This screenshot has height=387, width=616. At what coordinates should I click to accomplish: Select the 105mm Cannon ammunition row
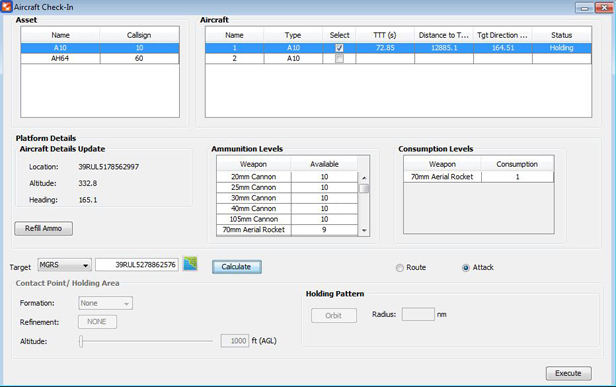[287, 219]
